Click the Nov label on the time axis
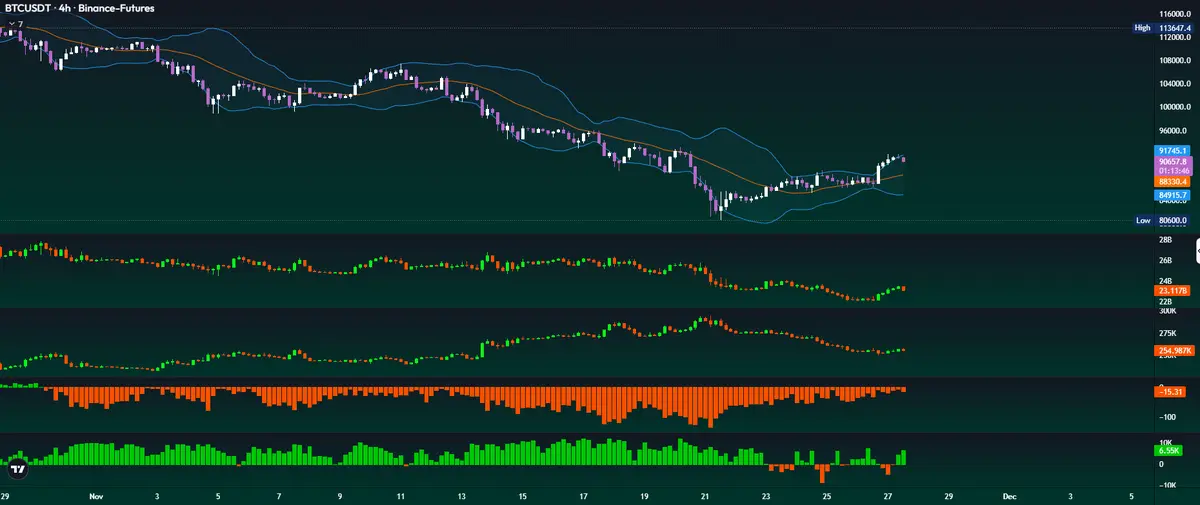This screenshot has height=505, width=1200. coord(96,495)
